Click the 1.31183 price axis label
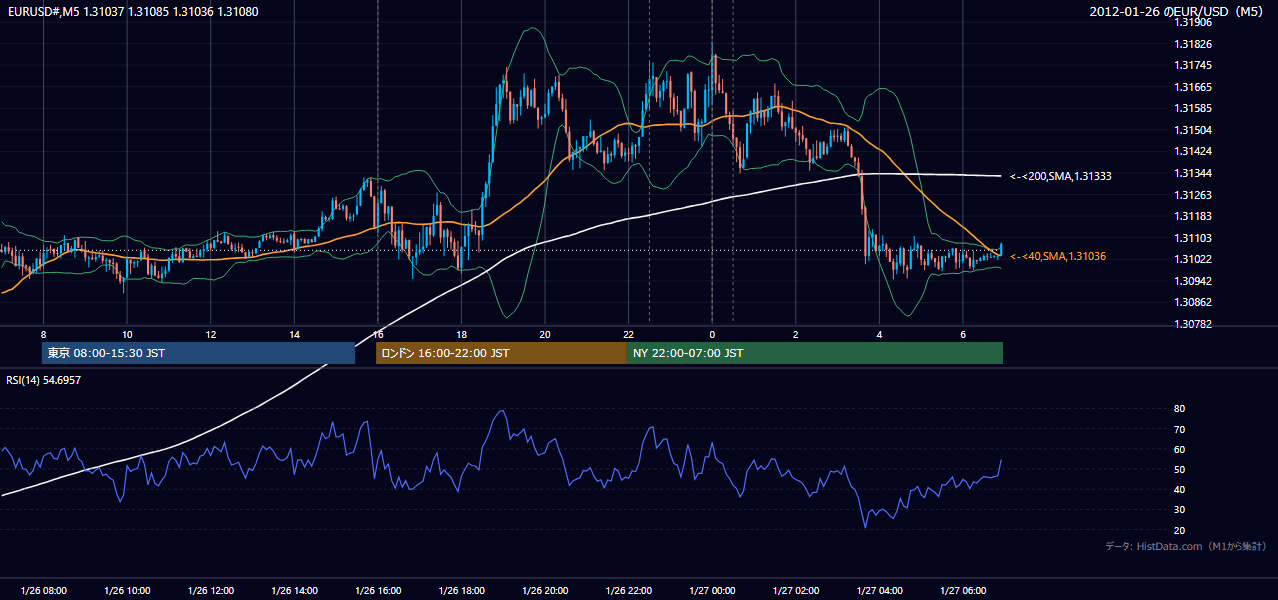1278x600 pixels. click(x=1194, y=216)
